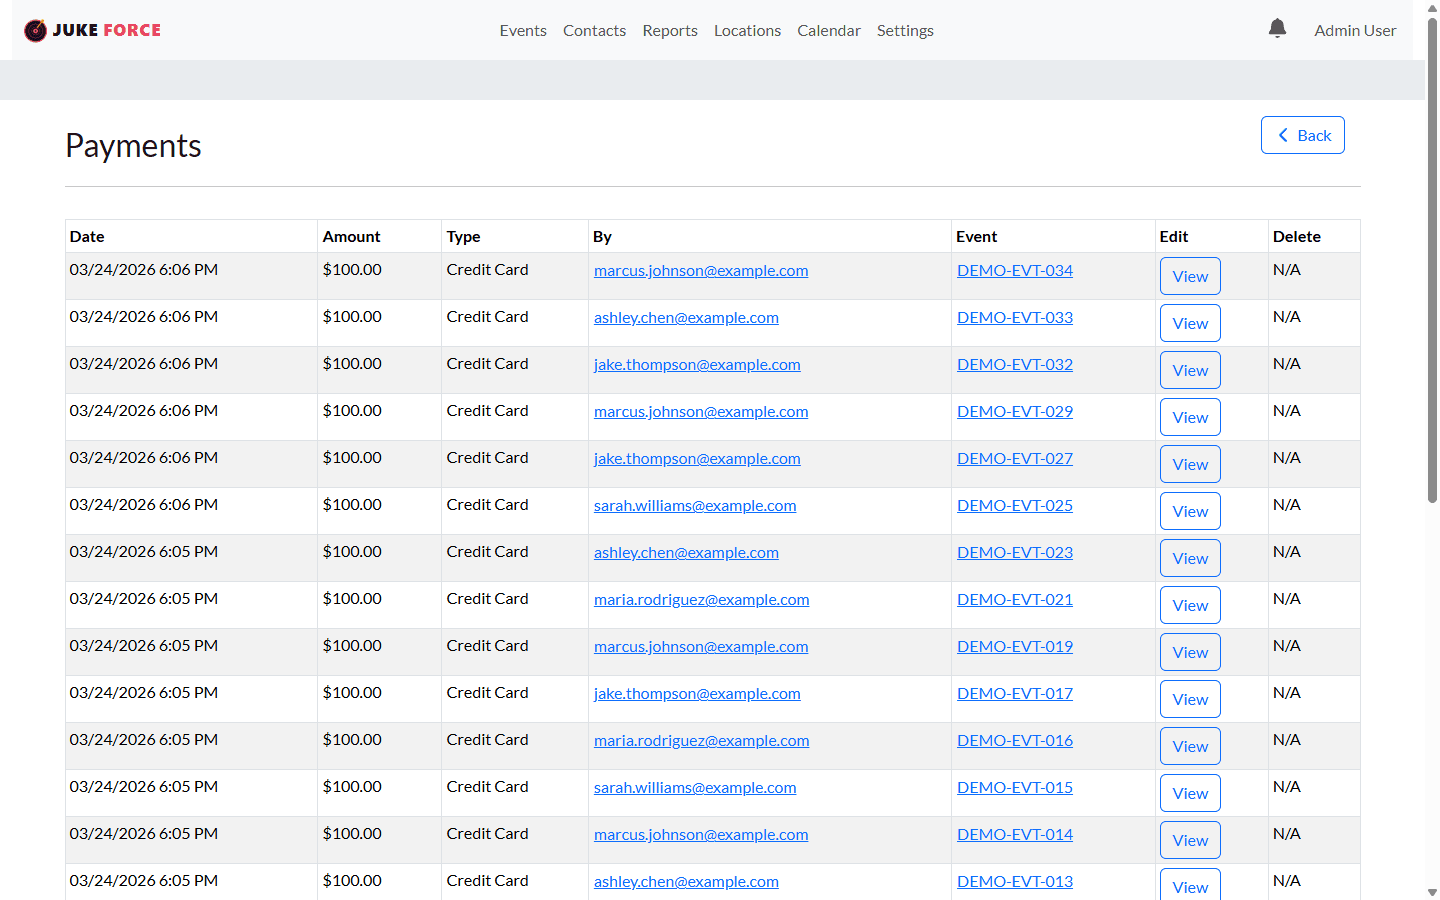The image size is (1440, 900).
Task: Open maria.rodriguez email on DEMO-EVT-016 row
Action: pos(701,741)
